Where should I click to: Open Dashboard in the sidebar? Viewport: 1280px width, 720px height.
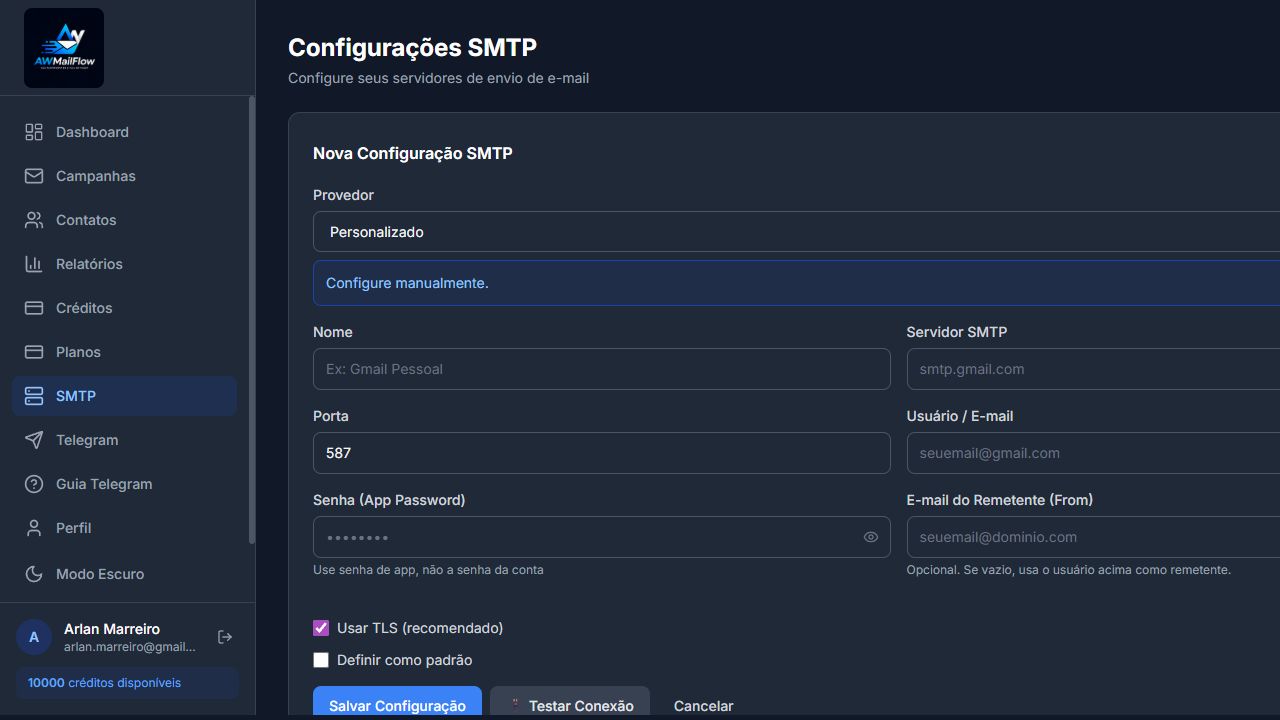point(124,132)
